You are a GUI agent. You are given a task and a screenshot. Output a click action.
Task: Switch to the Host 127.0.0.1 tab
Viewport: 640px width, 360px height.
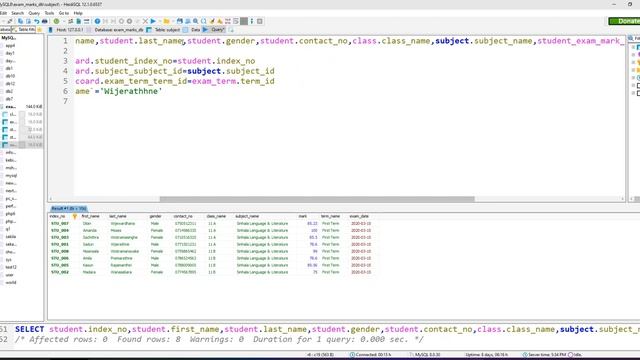(x=66, y=30)
